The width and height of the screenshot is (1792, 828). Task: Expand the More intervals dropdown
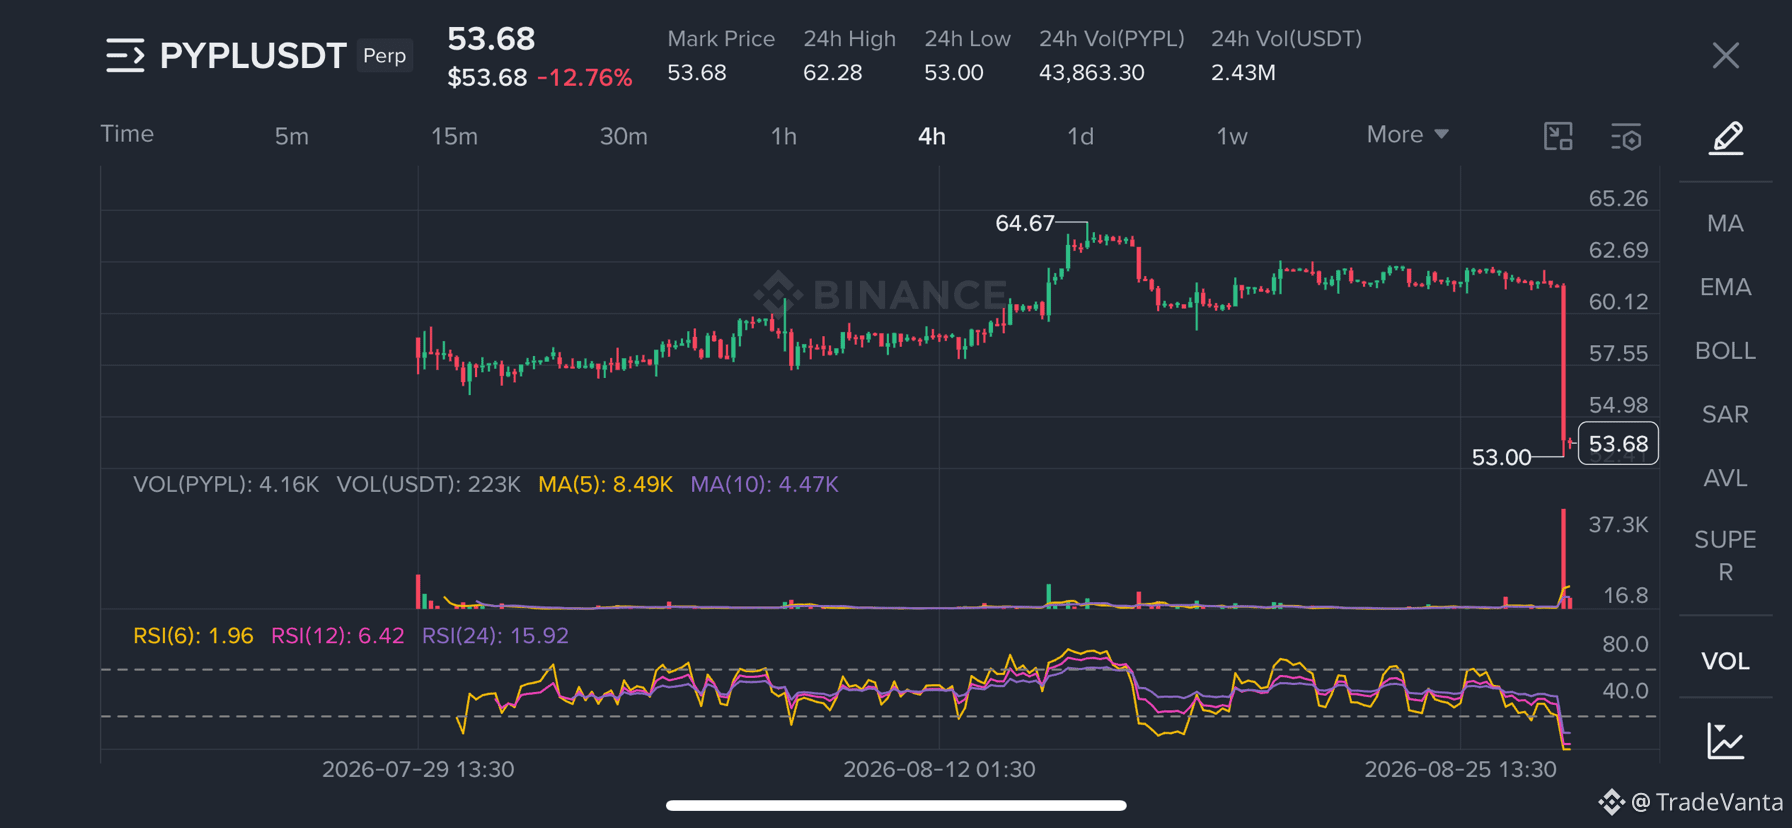pyautogui.click(x=1407, y=134)
